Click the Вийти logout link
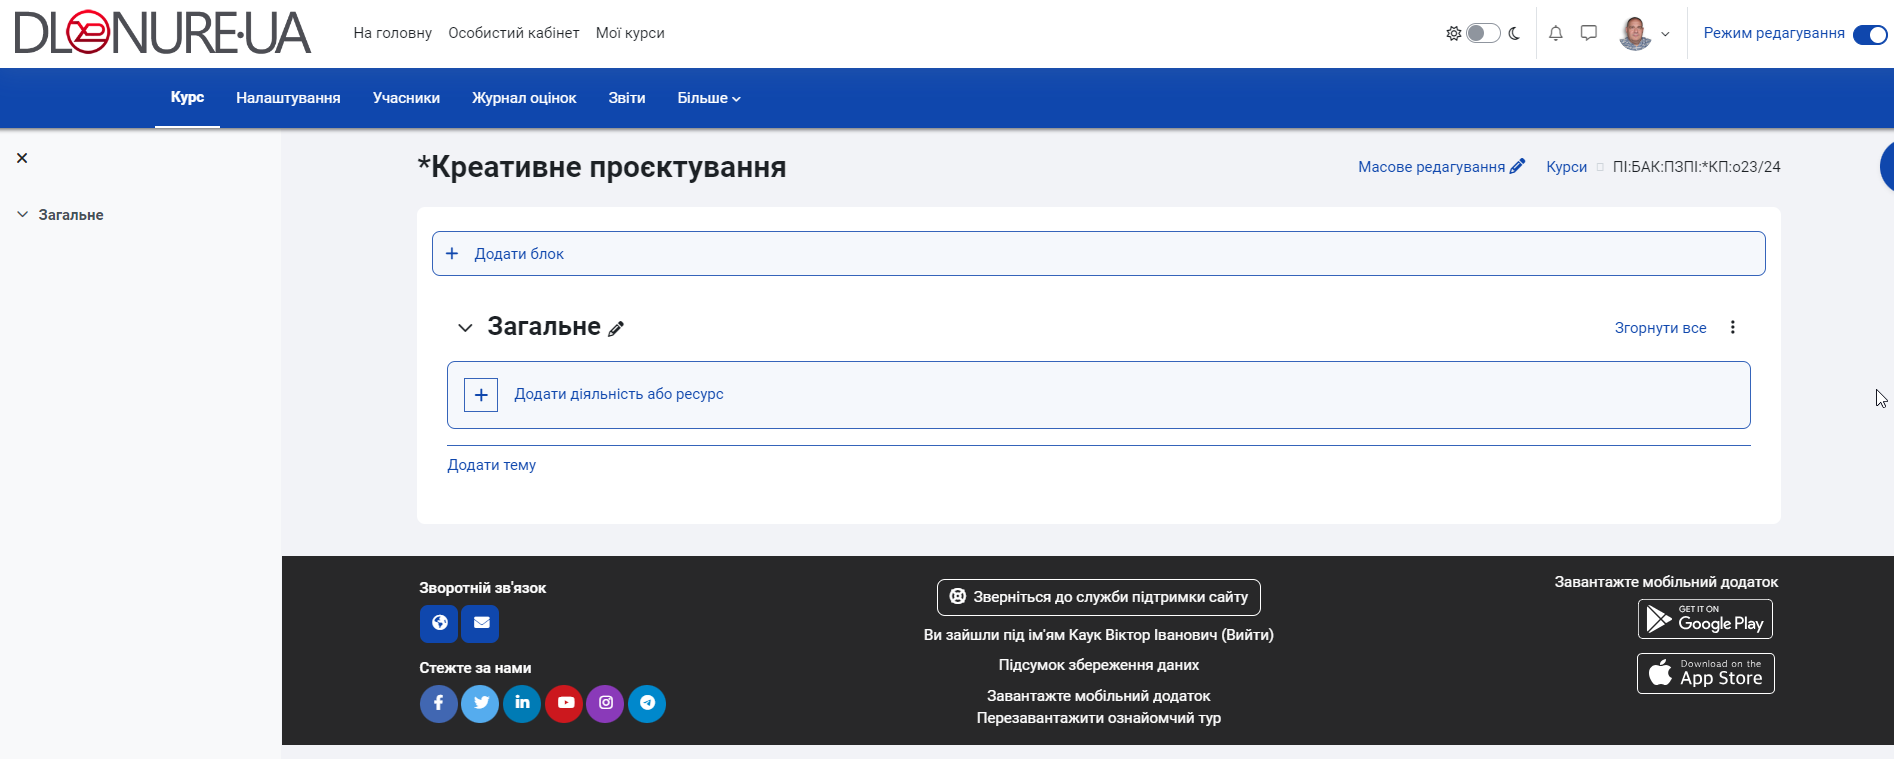The width and height of the screenshot is (1894, 759). coord(1247,635)
